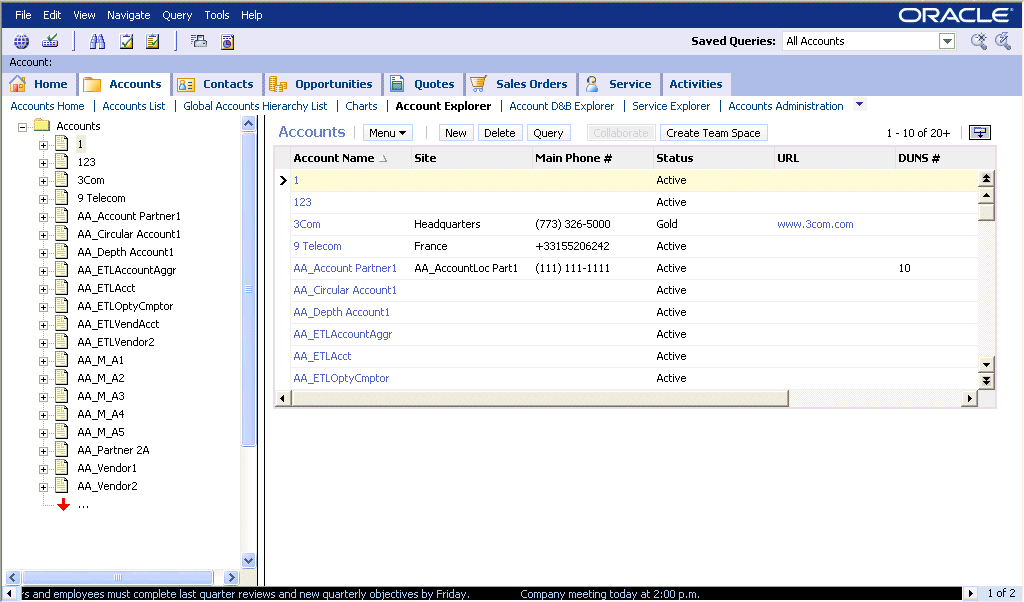
Task: Click the Delete button
Action: [500, 133]
